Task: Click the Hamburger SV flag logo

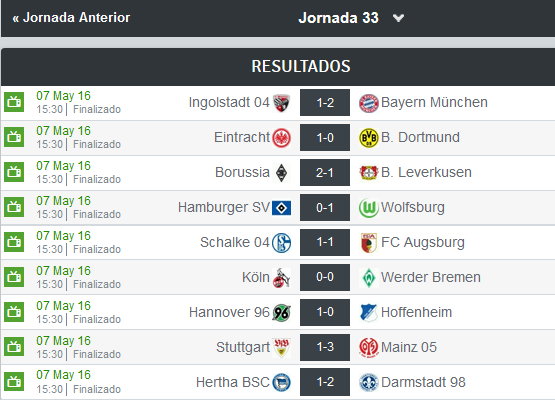Action: tap(281, 208)
